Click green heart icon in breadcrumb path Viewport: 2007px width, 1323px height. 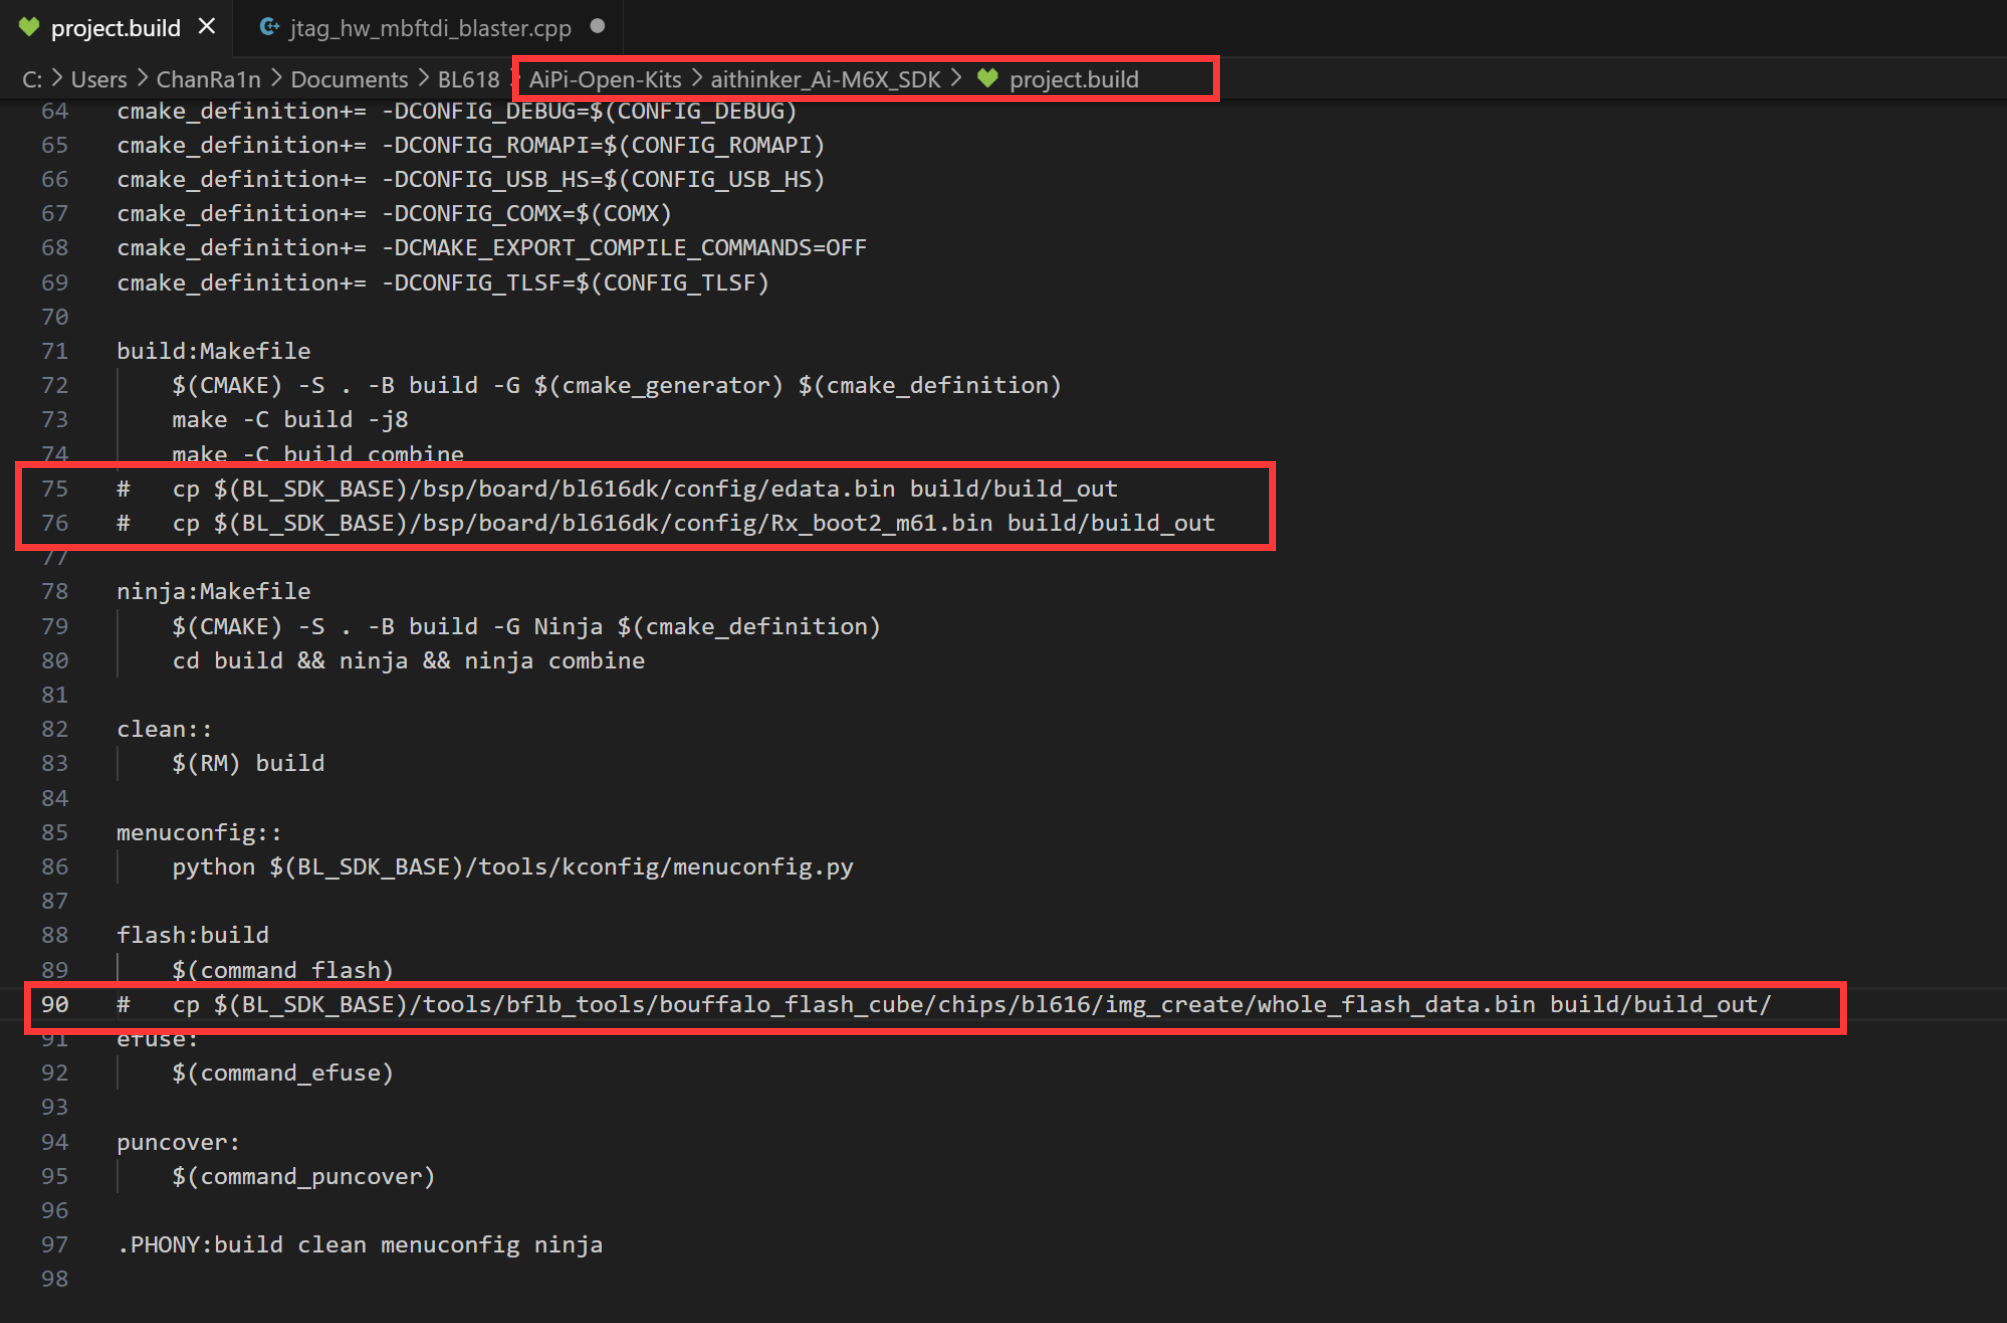[988, 79]
